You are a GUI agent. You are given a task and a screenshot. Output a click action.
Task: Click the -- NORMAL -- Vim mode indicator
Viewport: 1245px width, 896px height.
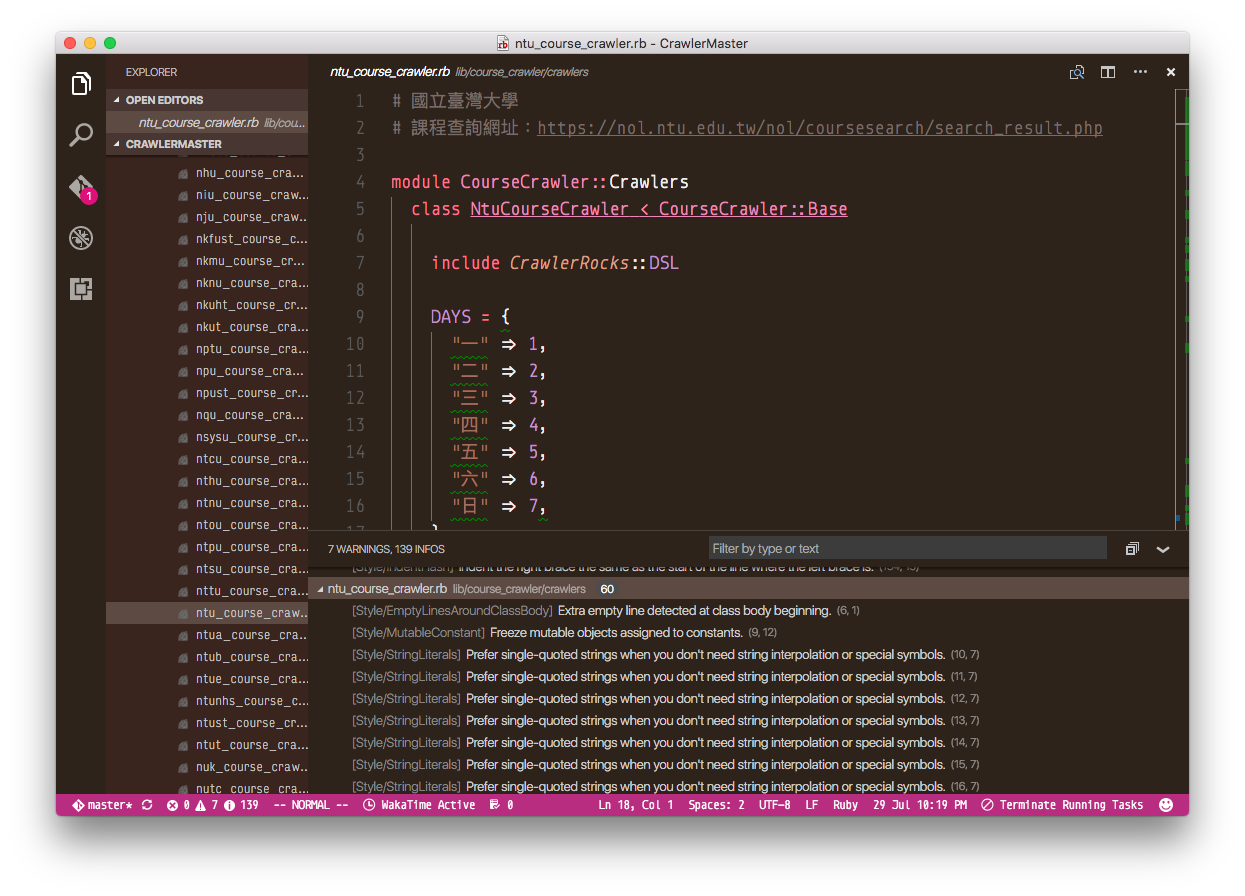[x=311, y=805]
